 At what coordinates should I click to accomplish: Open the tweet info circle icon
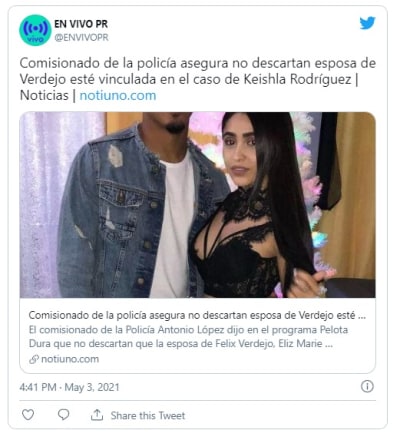tap(367, 386)
